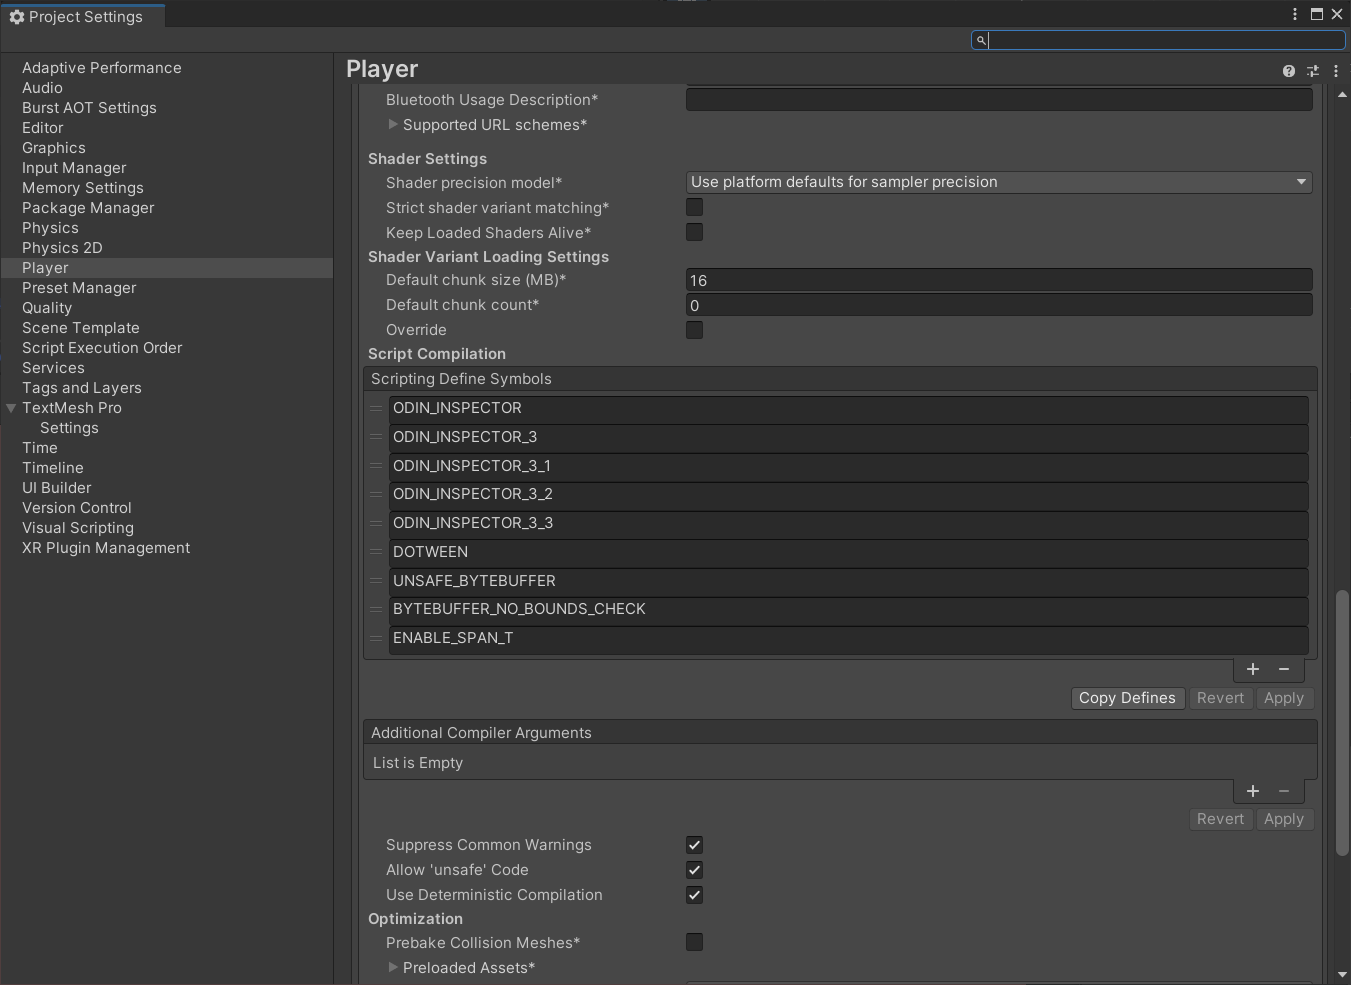Edit Default chunk size field
The width and height of the screenshot is (1351, 985).
(999, 280)
